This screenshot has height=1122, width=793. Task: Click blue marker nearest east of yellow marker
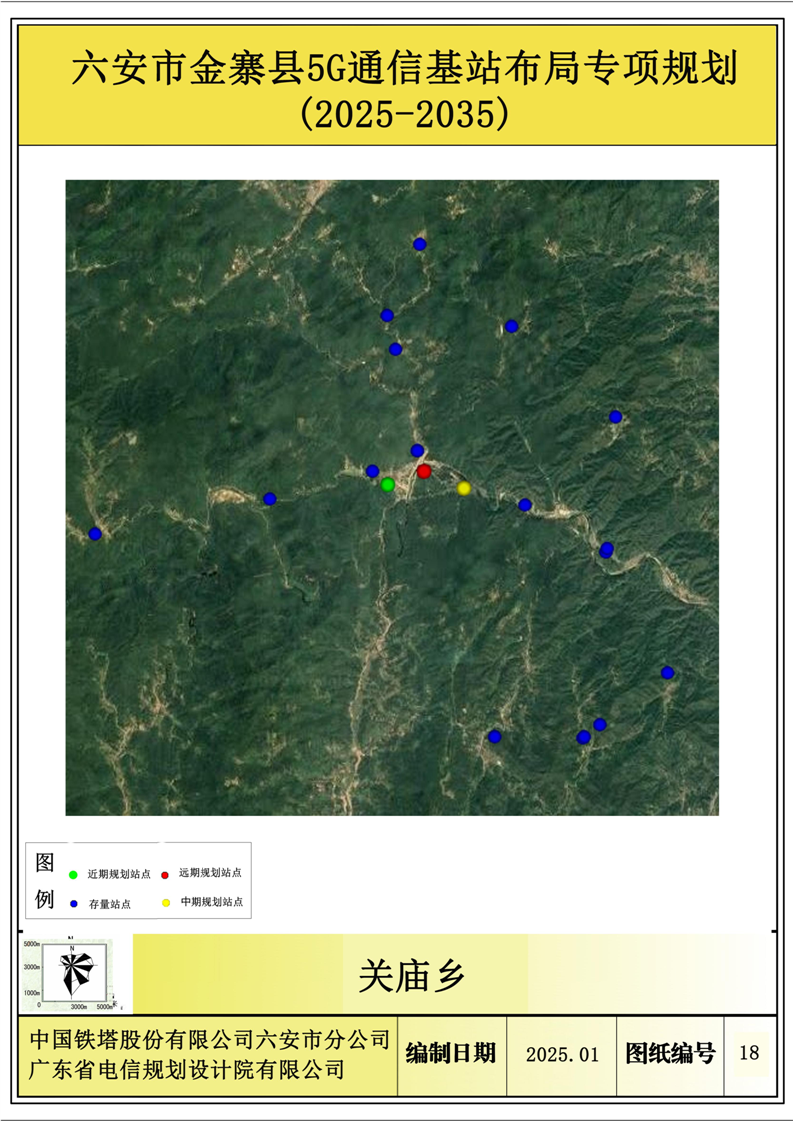[x=525, y=504]
